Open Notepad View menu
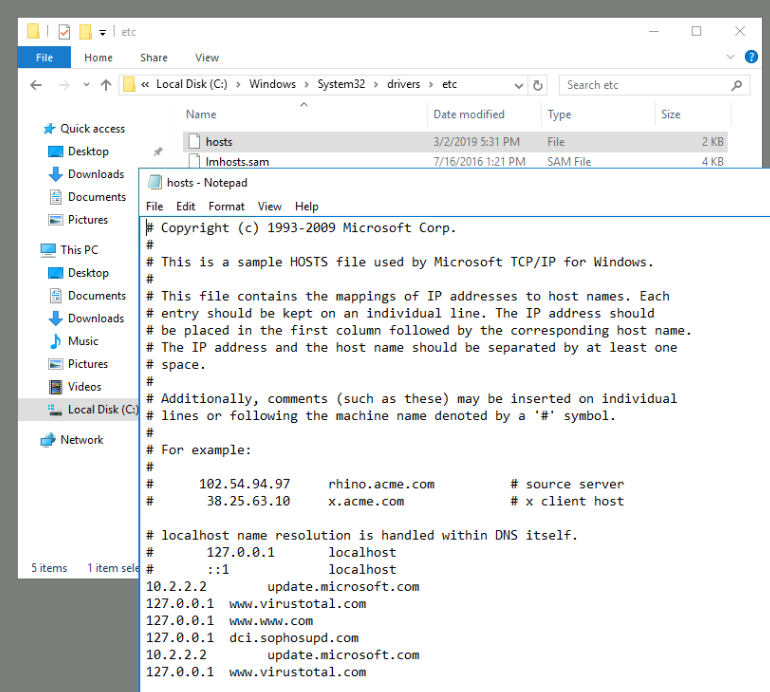The height and width of the screenshot is (692, 770). click(270, 206)
